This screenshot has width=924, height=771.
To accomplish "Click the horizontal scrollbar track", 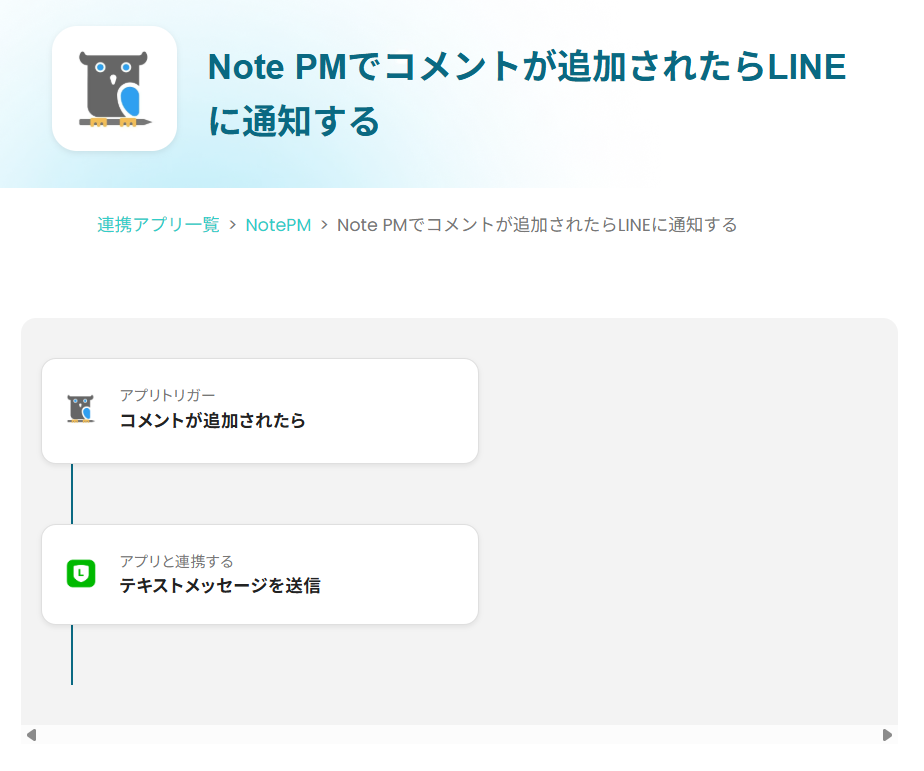I will pyautogui.click(x=460, y=735).
